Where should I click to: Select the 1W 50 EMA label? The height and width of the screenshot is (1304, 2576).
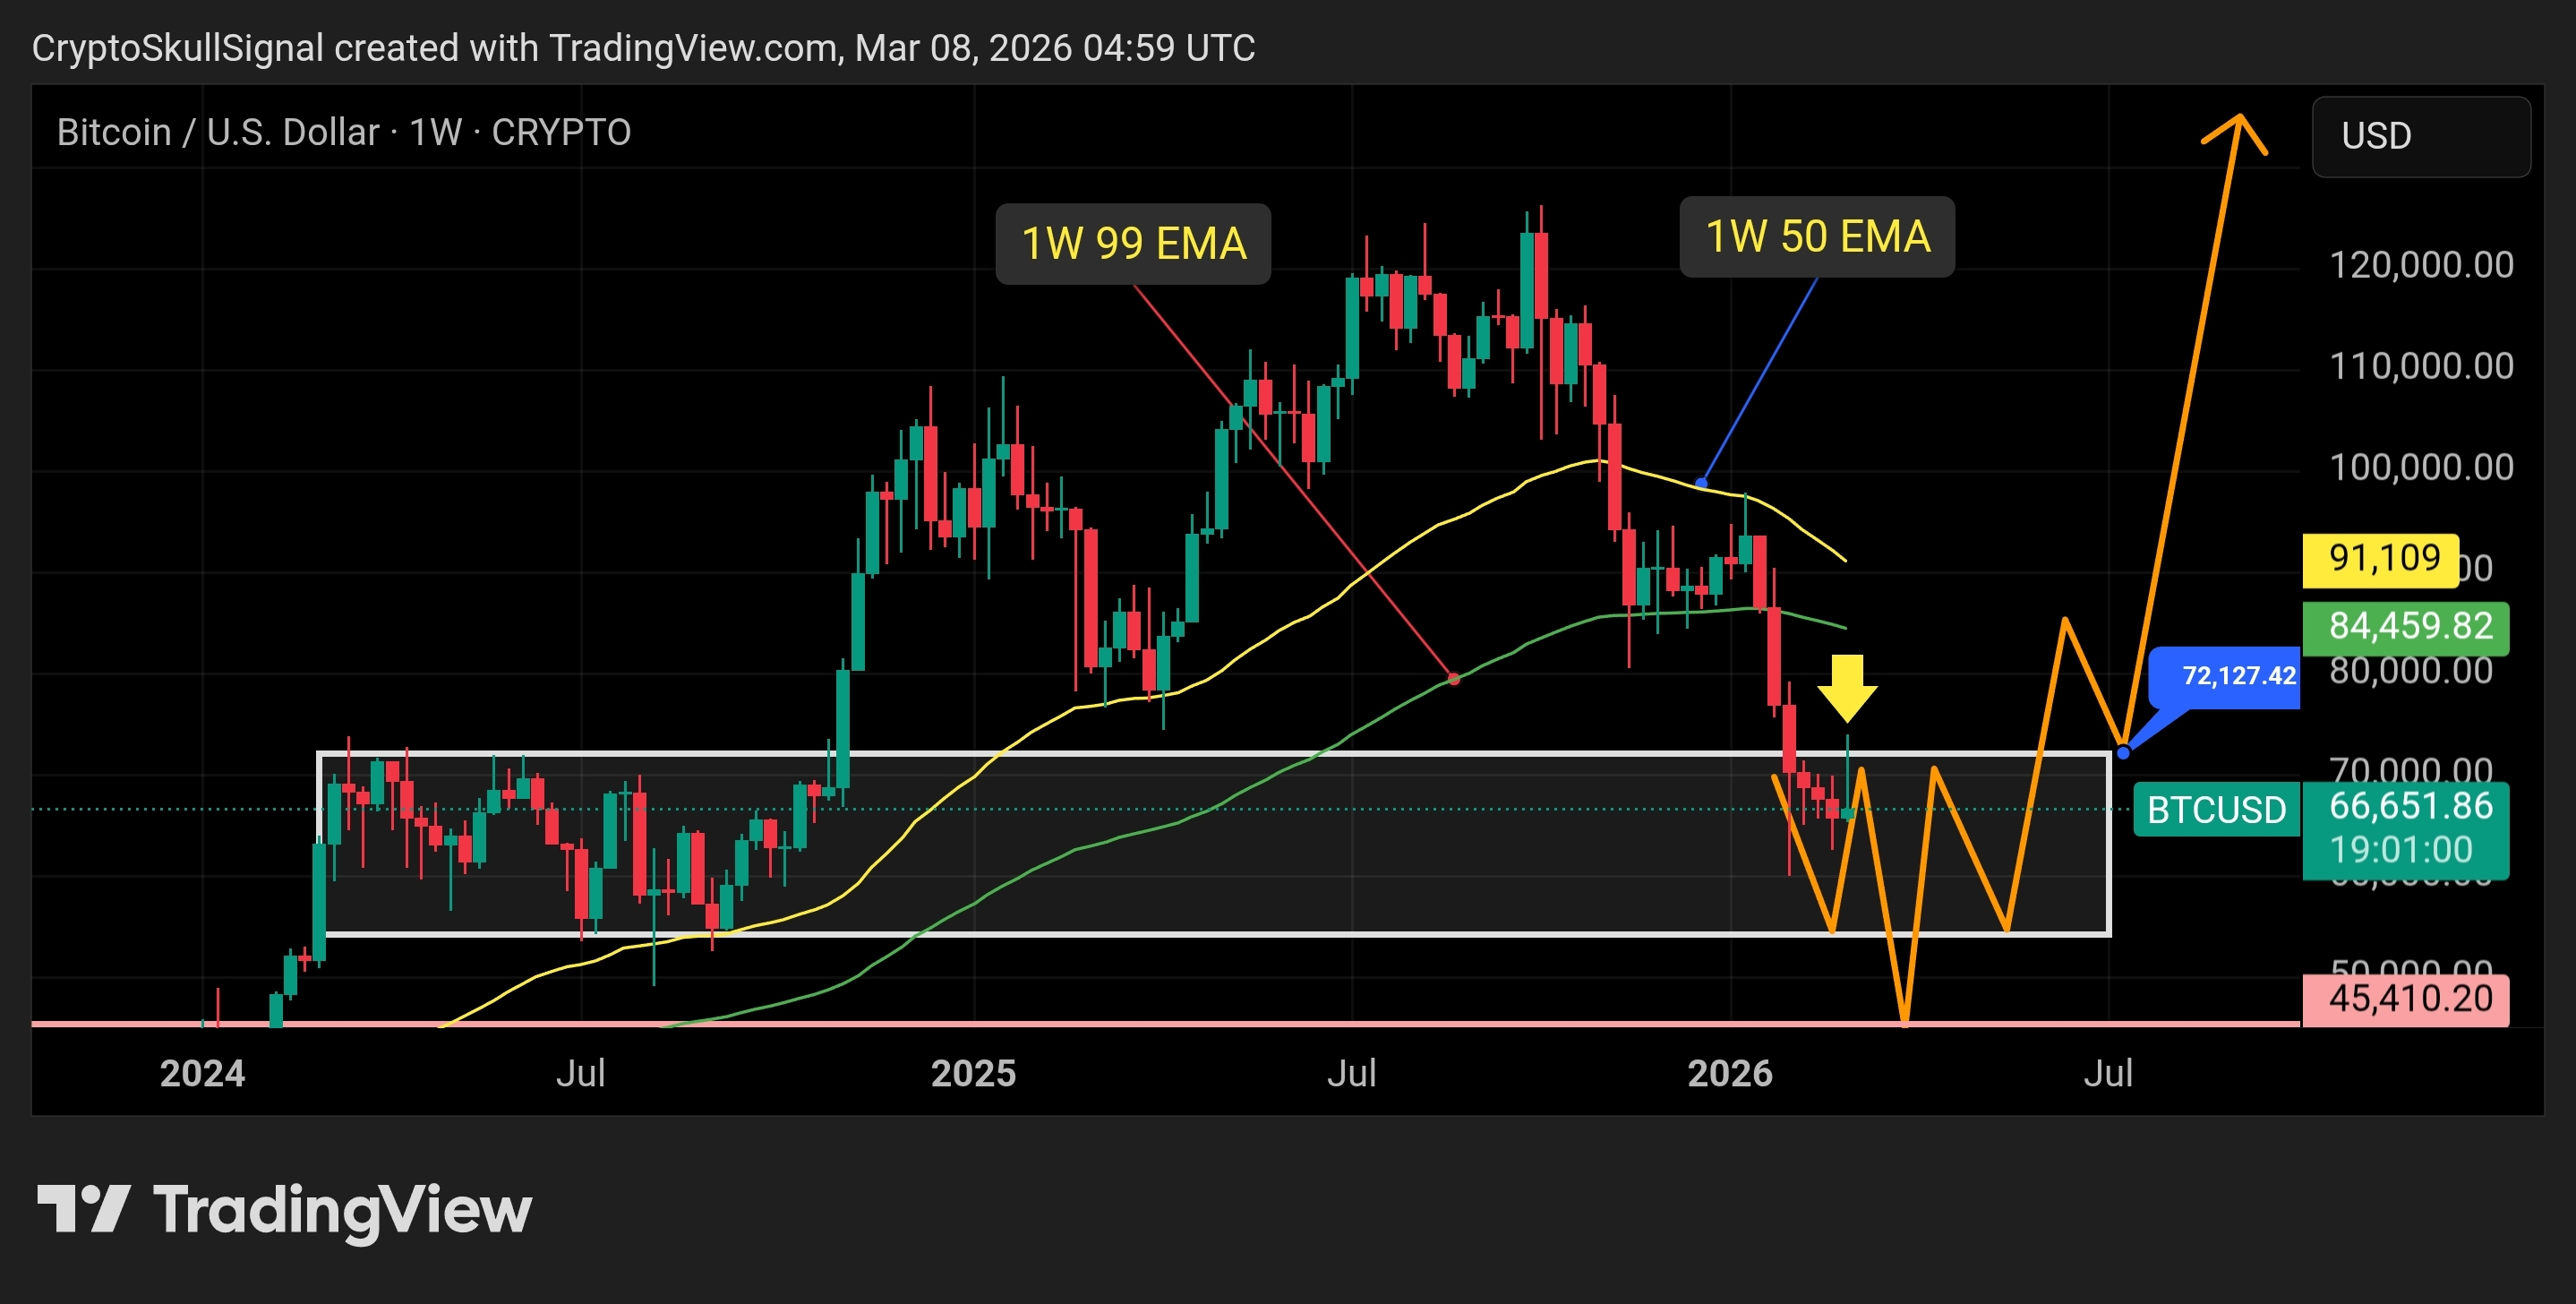click(1817, 237)
